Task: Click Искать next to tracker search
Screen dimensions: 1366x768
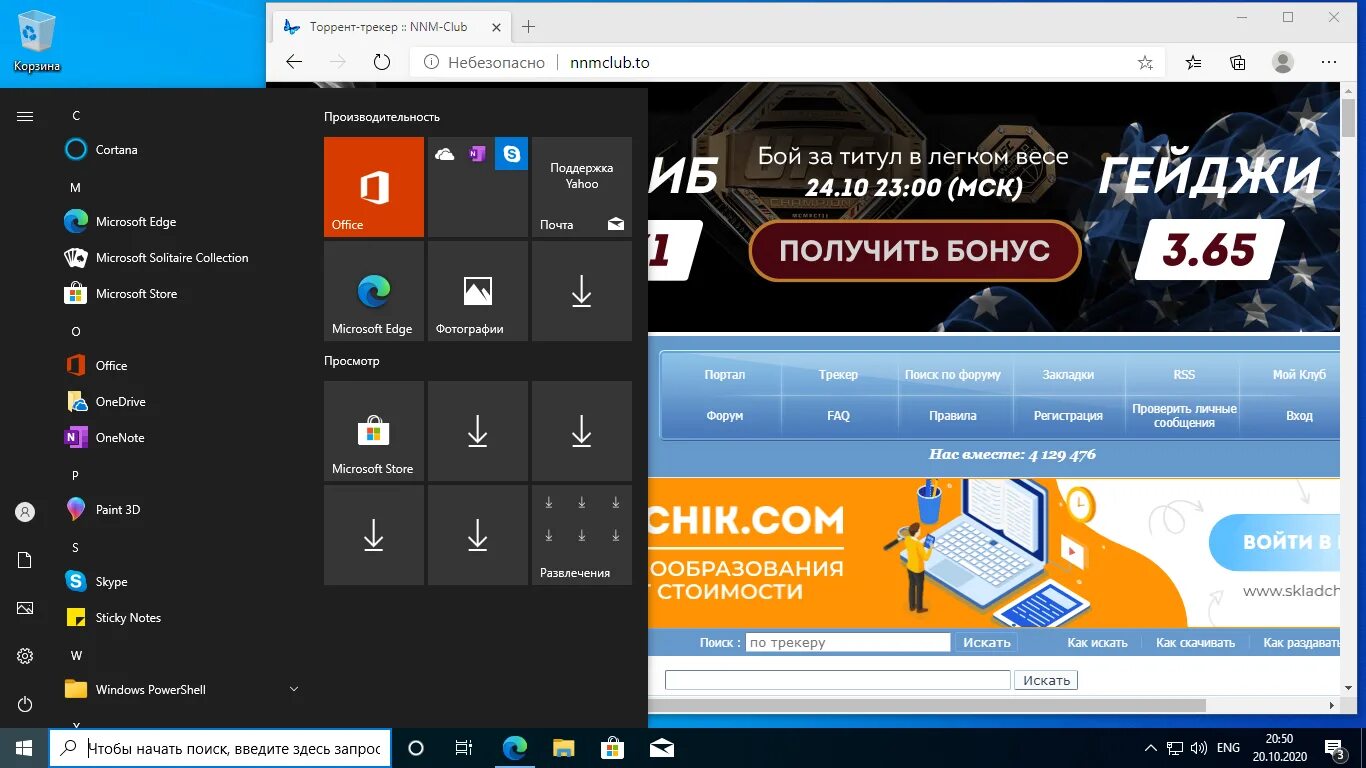Action: click(x=986, y=643)
